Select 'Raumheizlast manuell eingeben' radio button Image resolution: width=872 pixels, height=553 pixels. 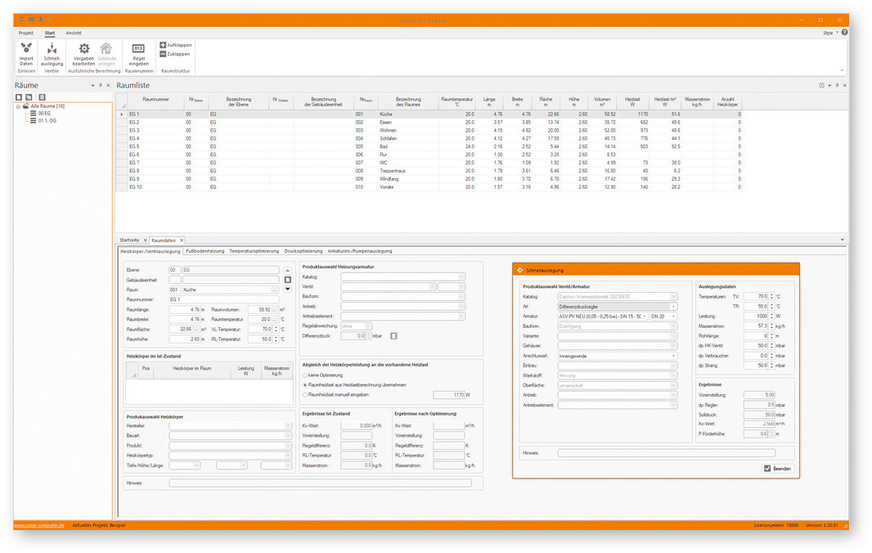[304, 394]
